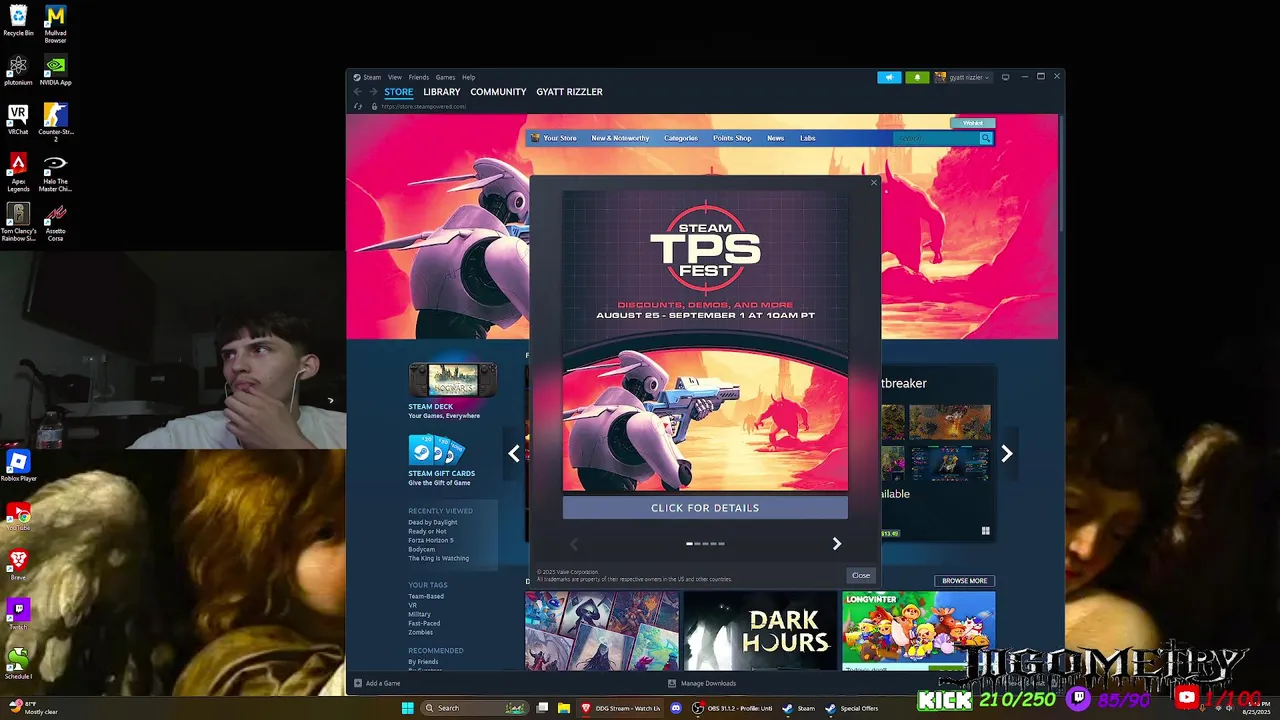
Task: Close the TPS Fest popup with X
Action: 873,182
